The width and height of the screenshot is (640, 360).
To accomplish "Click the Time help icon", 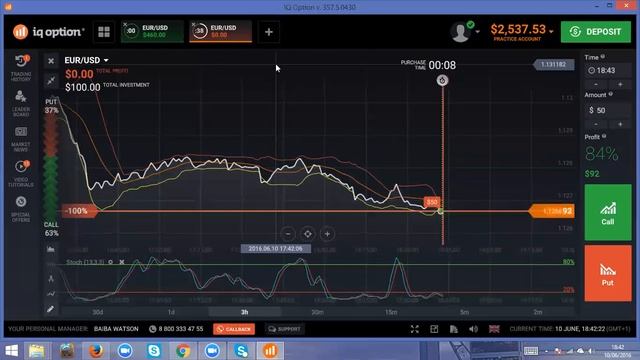I will [x=602, y=57].
